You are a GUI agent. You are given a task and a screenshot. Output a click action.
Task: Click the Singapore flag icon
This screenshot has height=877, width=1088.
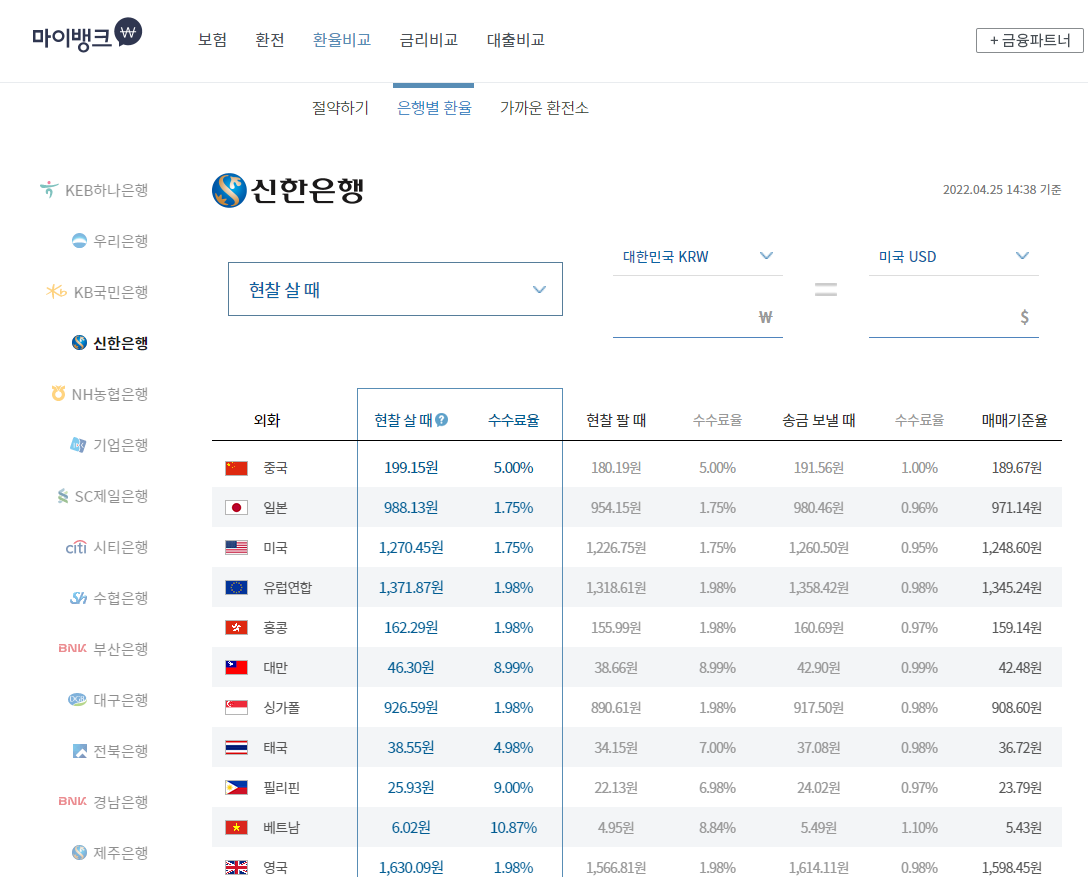pos(237,708)
